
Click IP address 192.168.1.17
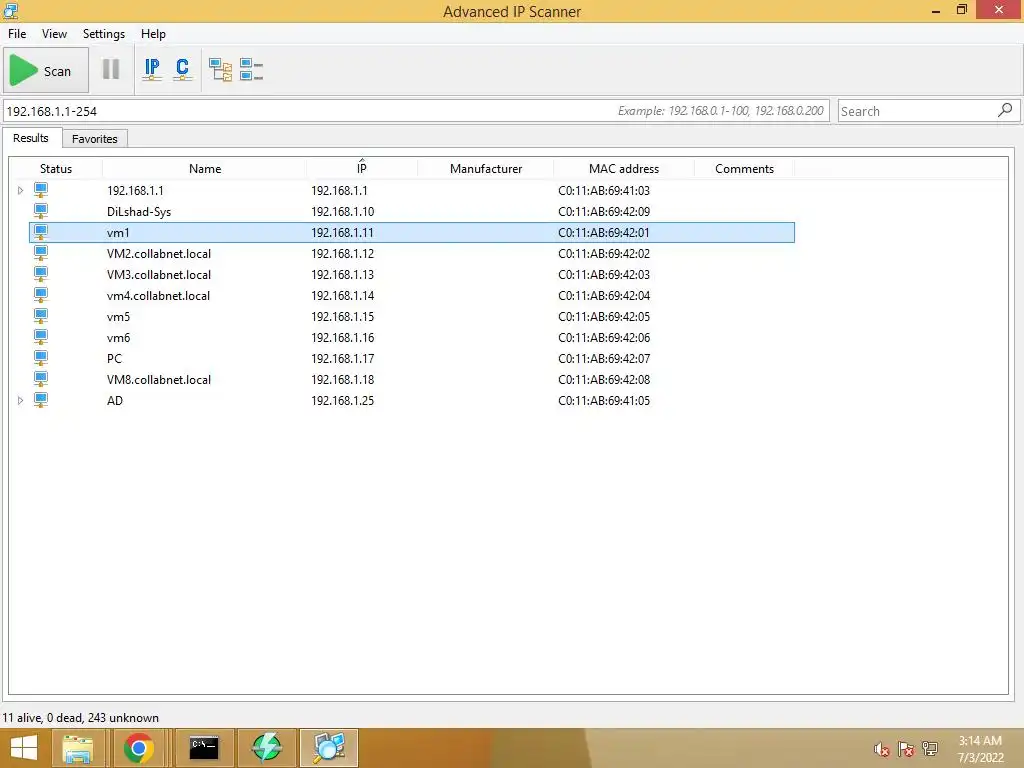pos(342,359)
